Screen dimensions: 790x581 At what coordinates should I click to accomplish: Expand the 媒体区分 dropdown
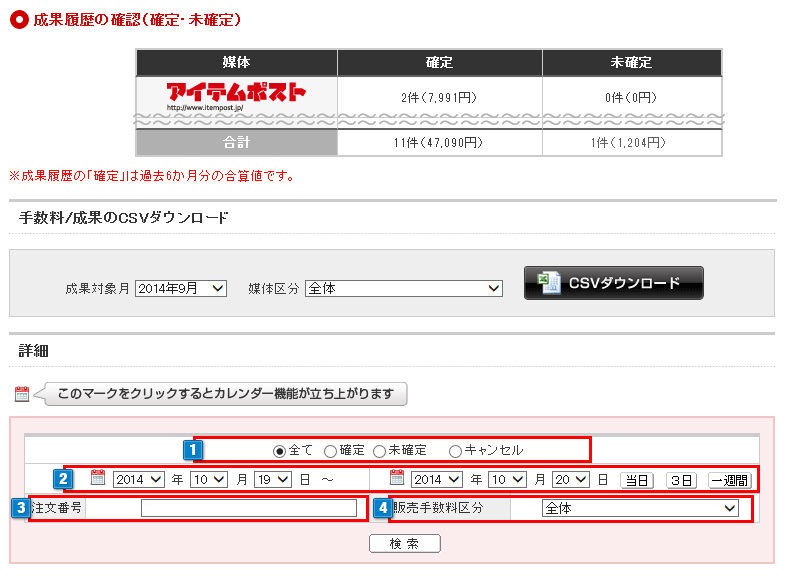pos(403,288)
